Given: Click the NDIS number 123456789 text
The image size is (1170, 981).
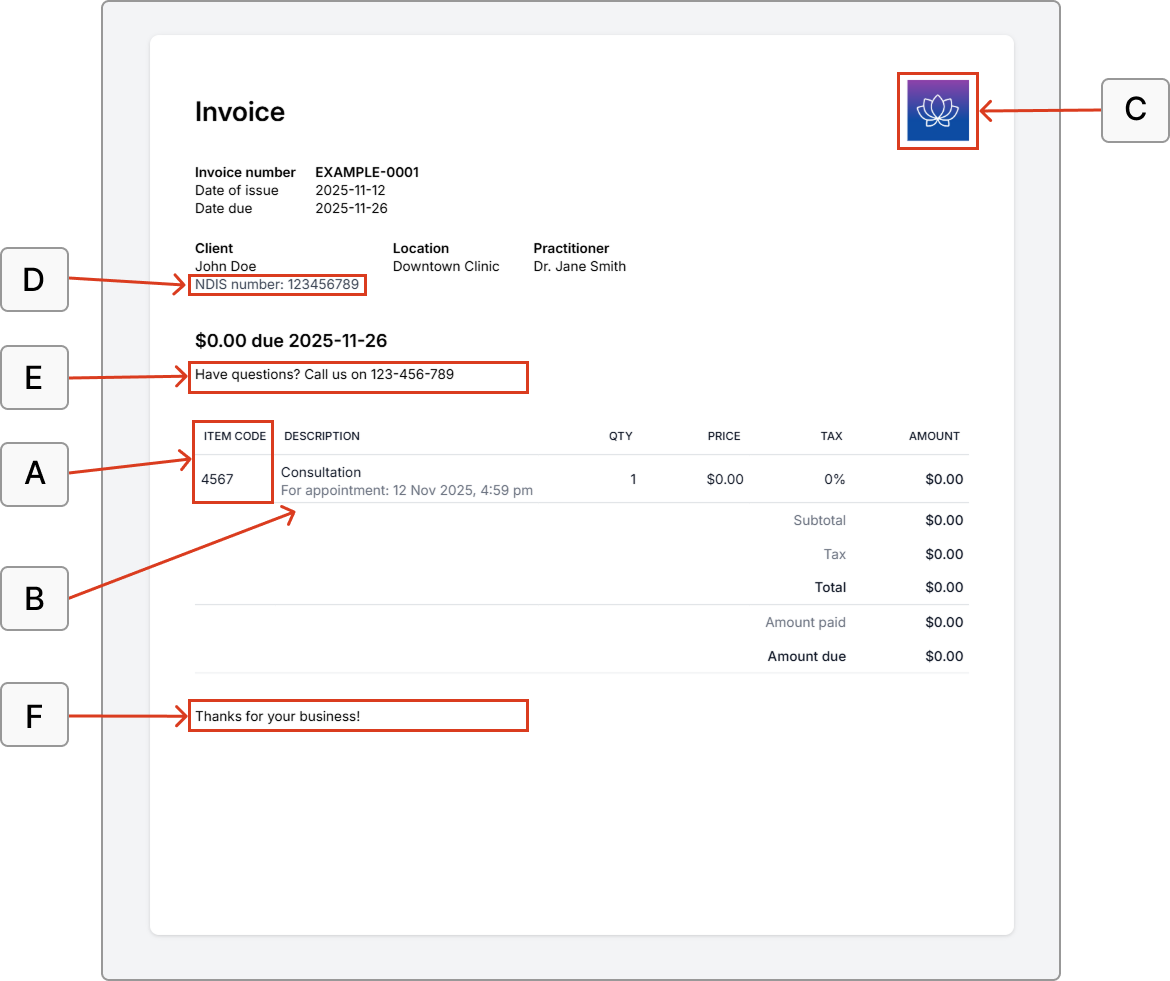Looking at the screenshot, I should pos(277,285).
